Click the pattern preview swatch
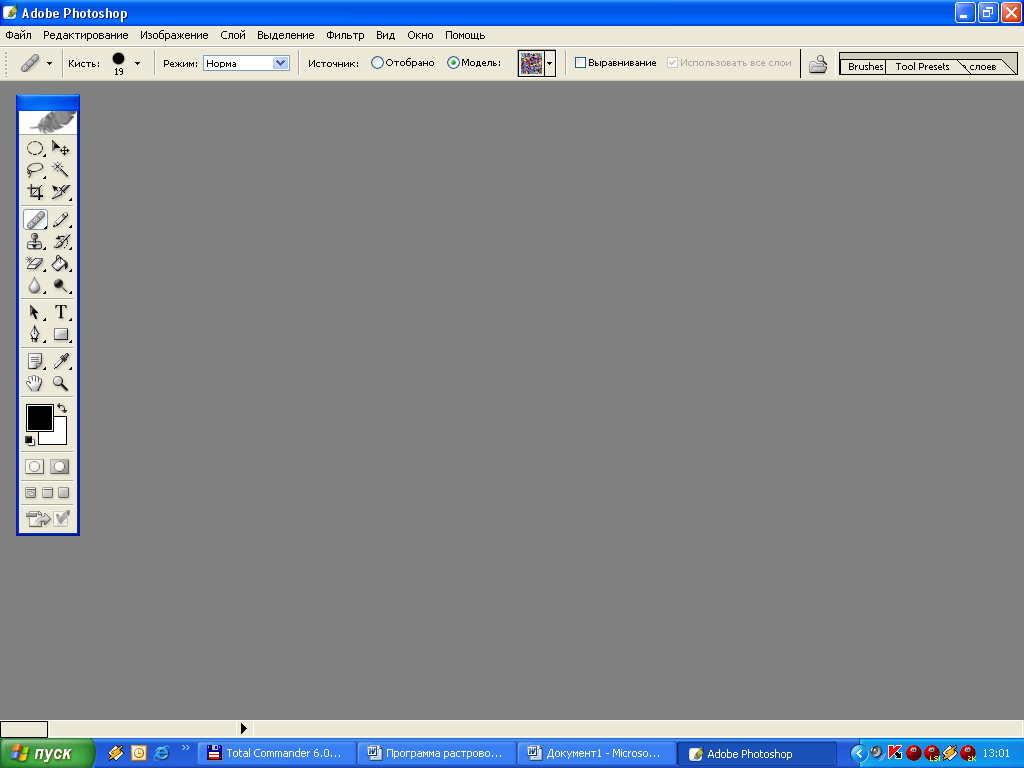The width and height of the screenshot is (1024, 768). coord(531,63)
